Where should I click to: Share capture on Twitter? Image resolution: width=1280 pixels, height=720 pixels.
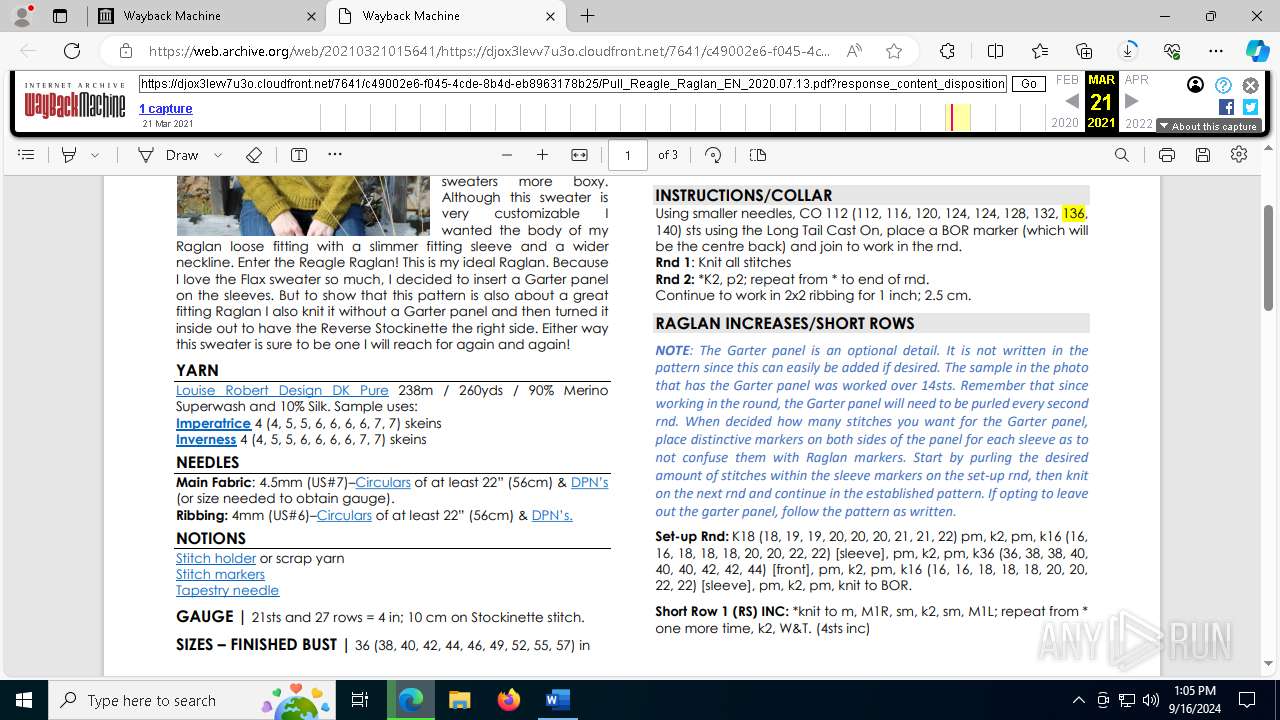coord(1250,107)
